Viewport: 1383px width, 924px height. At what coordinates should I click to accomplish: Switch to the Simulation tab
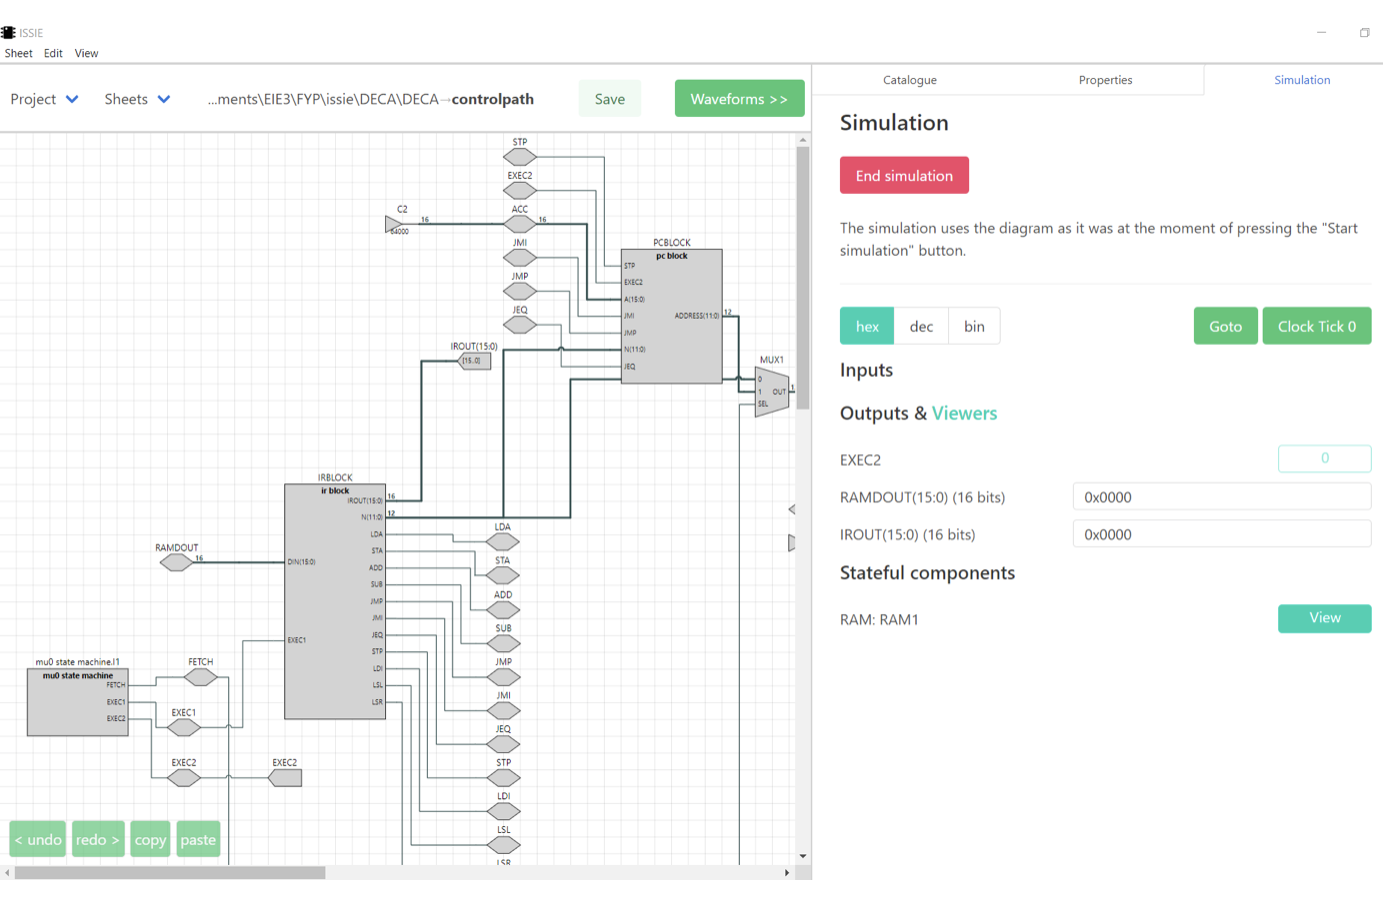(1302, 80)
